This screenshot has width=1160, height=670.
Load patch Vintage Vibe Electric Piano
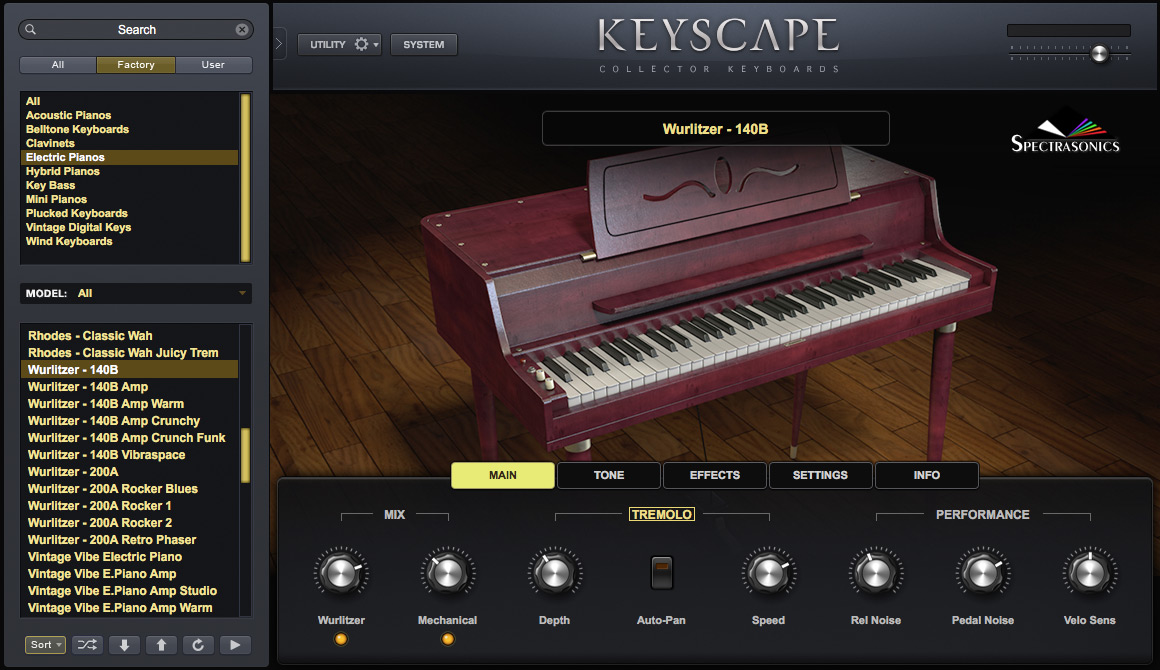coord(129,557)
